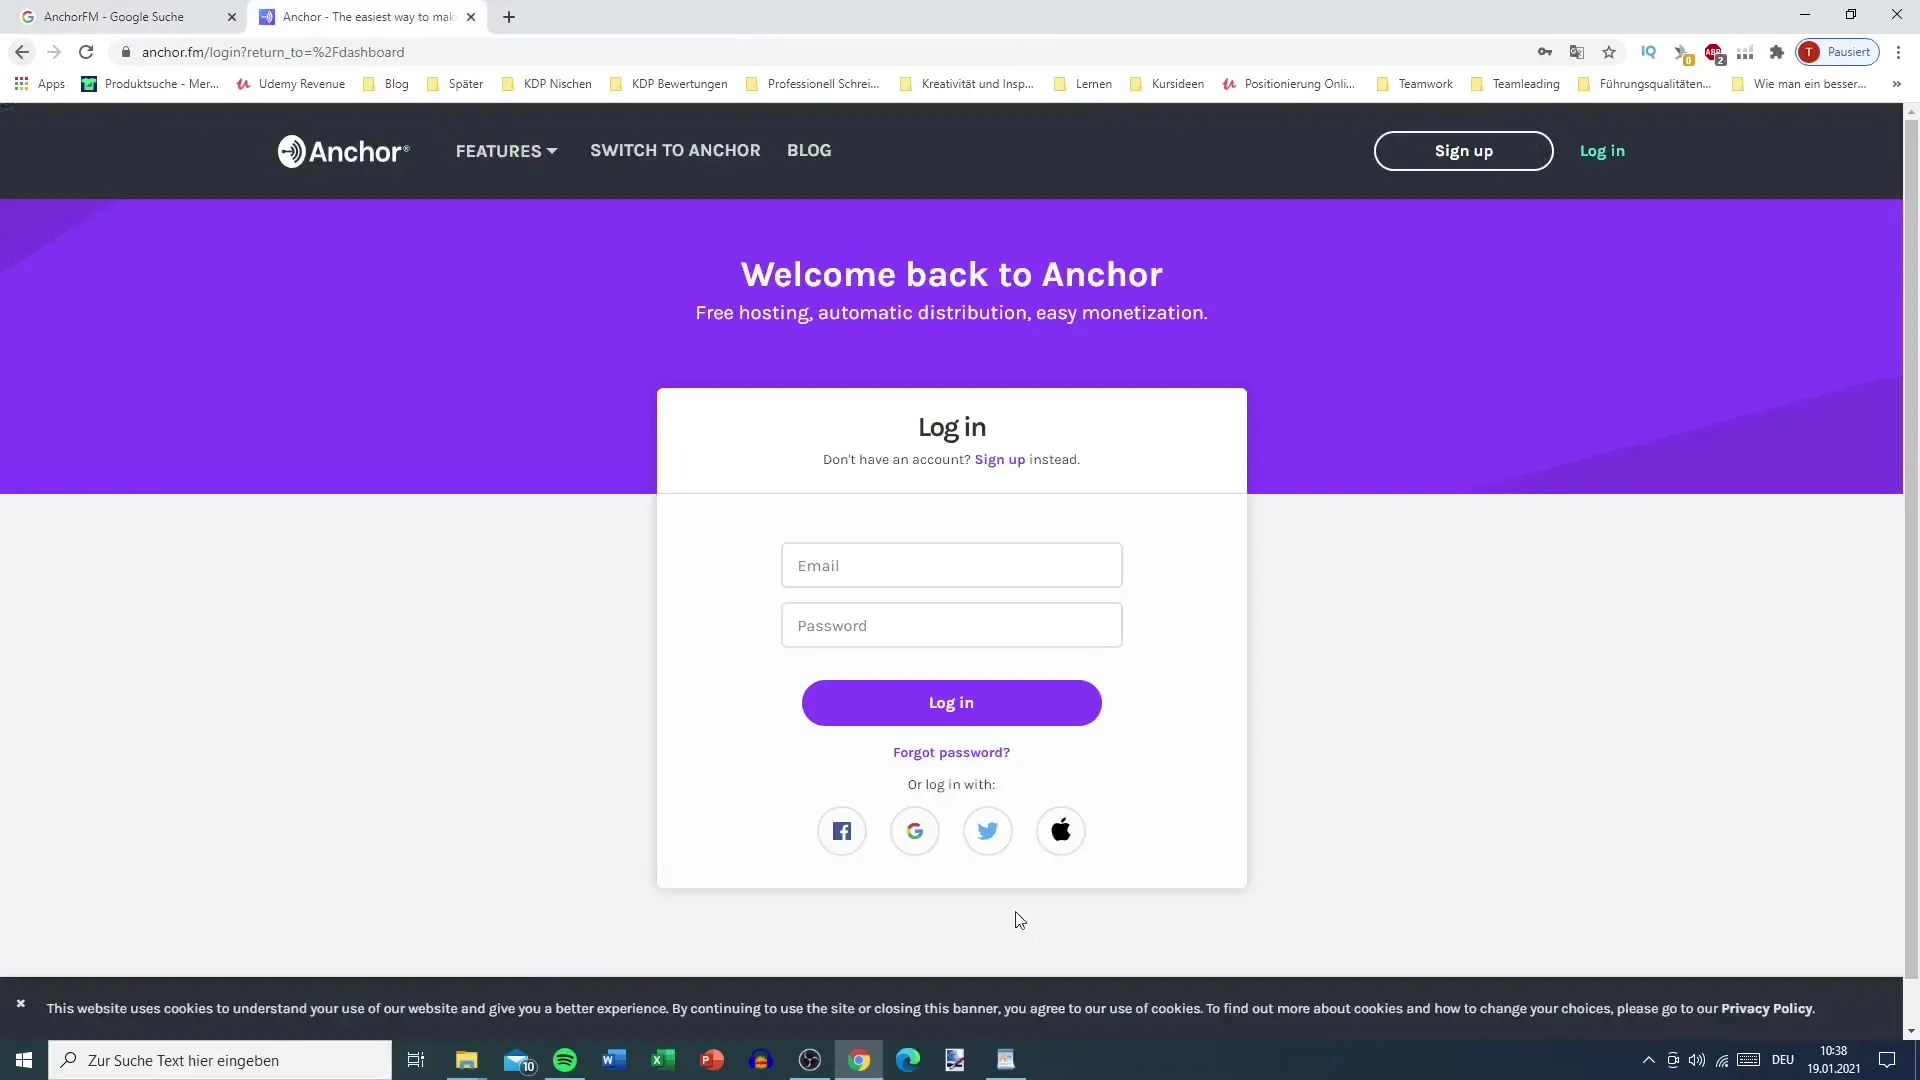Expand the FEATURES dropdown menu
1920x1080 pixels.
click(x=506, y=151)
